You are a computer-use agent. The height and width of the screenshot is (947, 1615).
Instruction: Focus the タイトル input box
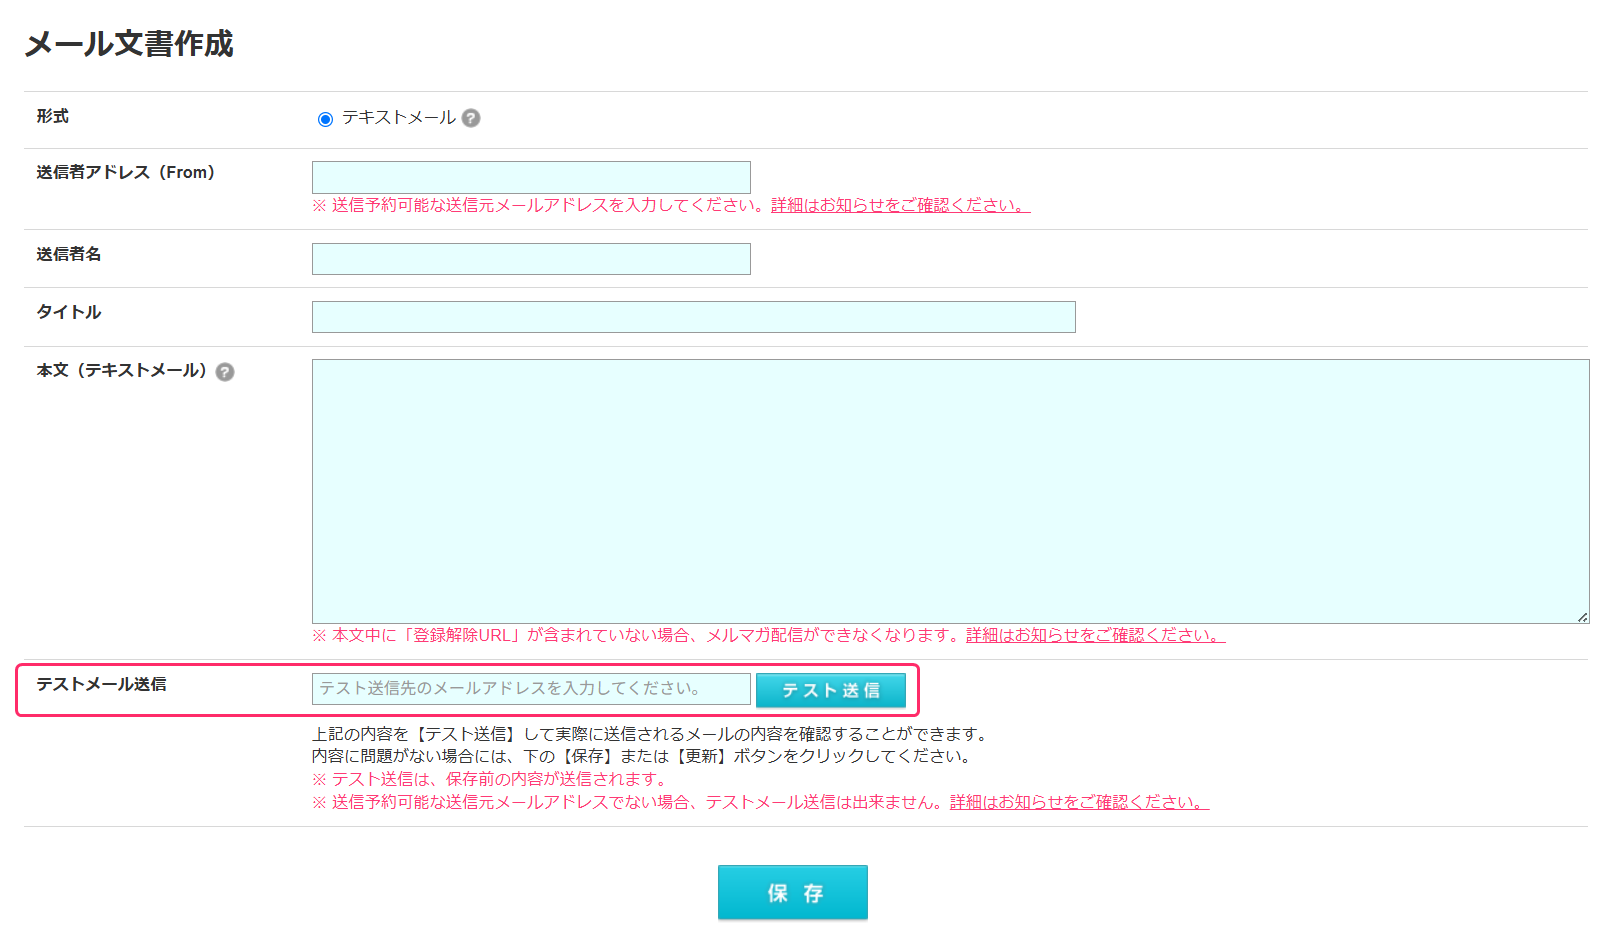[x=693, y=317]
